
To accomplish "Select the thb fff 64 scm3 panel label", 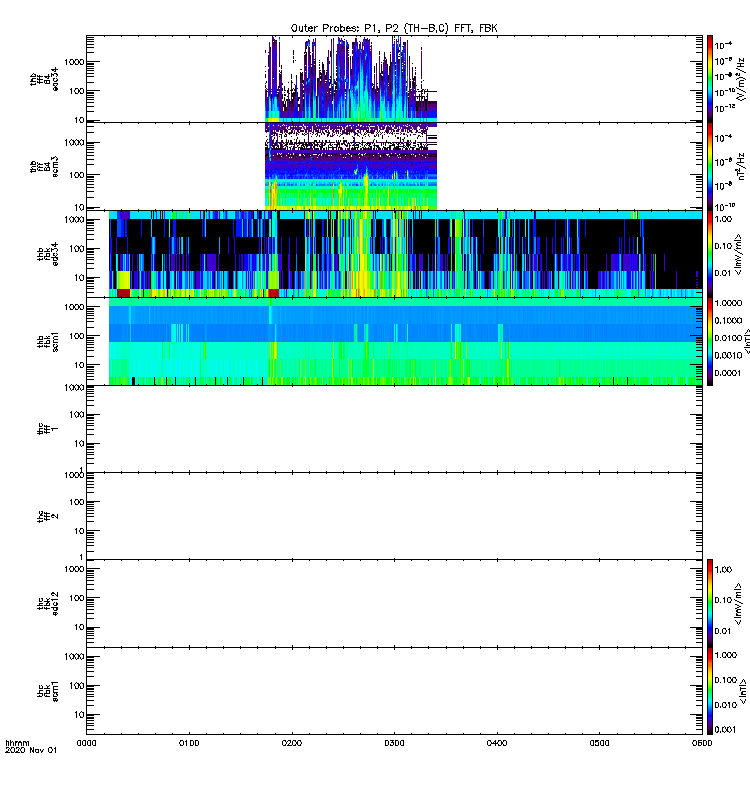I will point(44,166).
